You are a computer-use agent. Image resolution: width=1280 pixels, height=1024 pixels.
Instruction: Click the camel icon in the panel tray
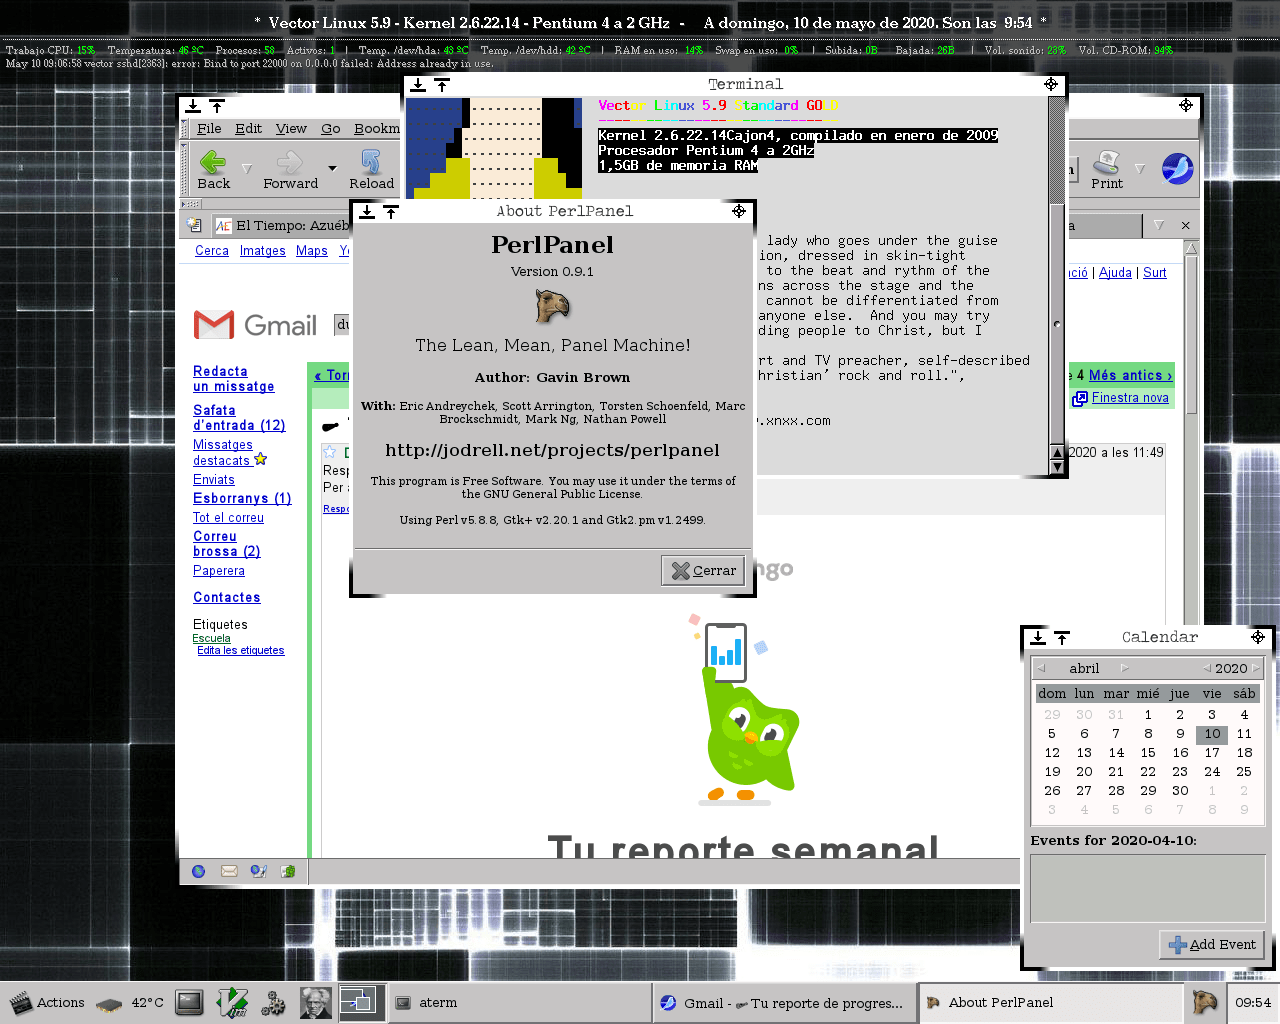1204,1002
